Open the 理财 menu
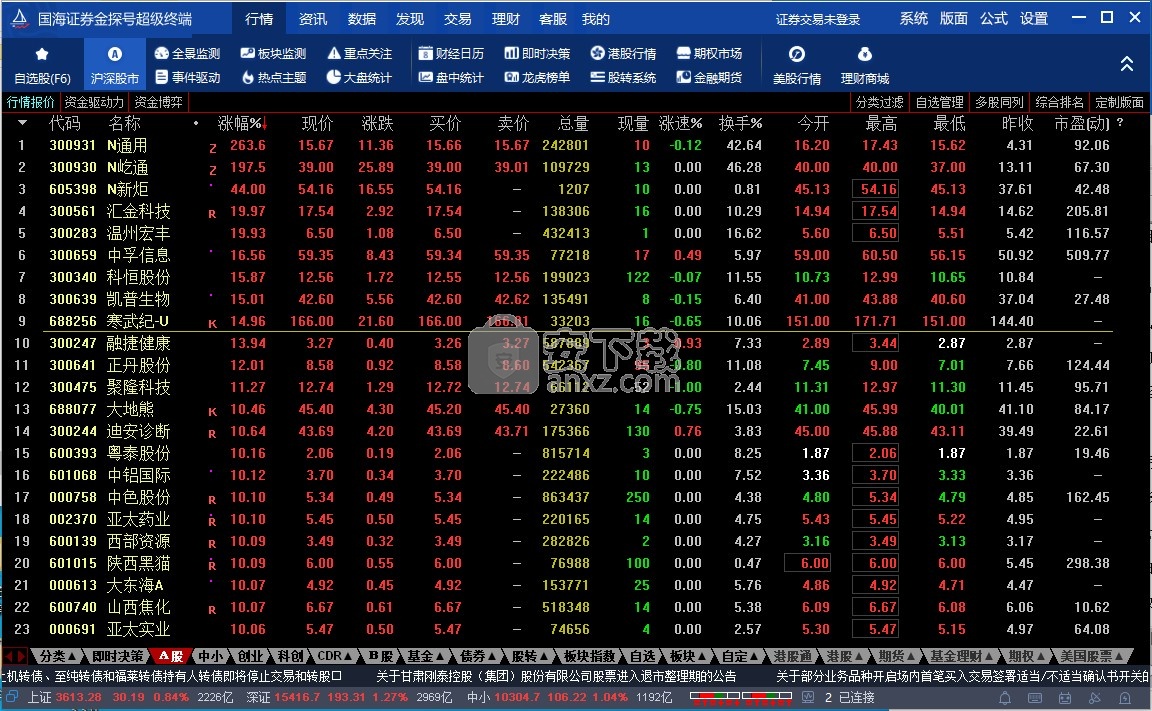 (505, 19)
